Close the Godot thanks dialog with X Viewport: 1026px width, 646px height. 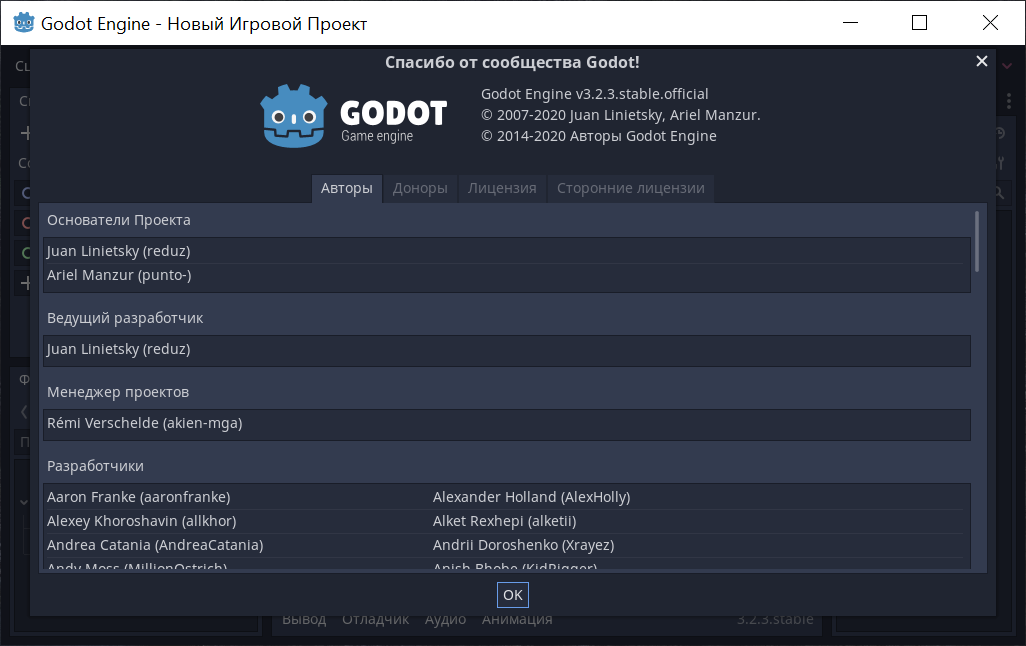click(982, 61)
